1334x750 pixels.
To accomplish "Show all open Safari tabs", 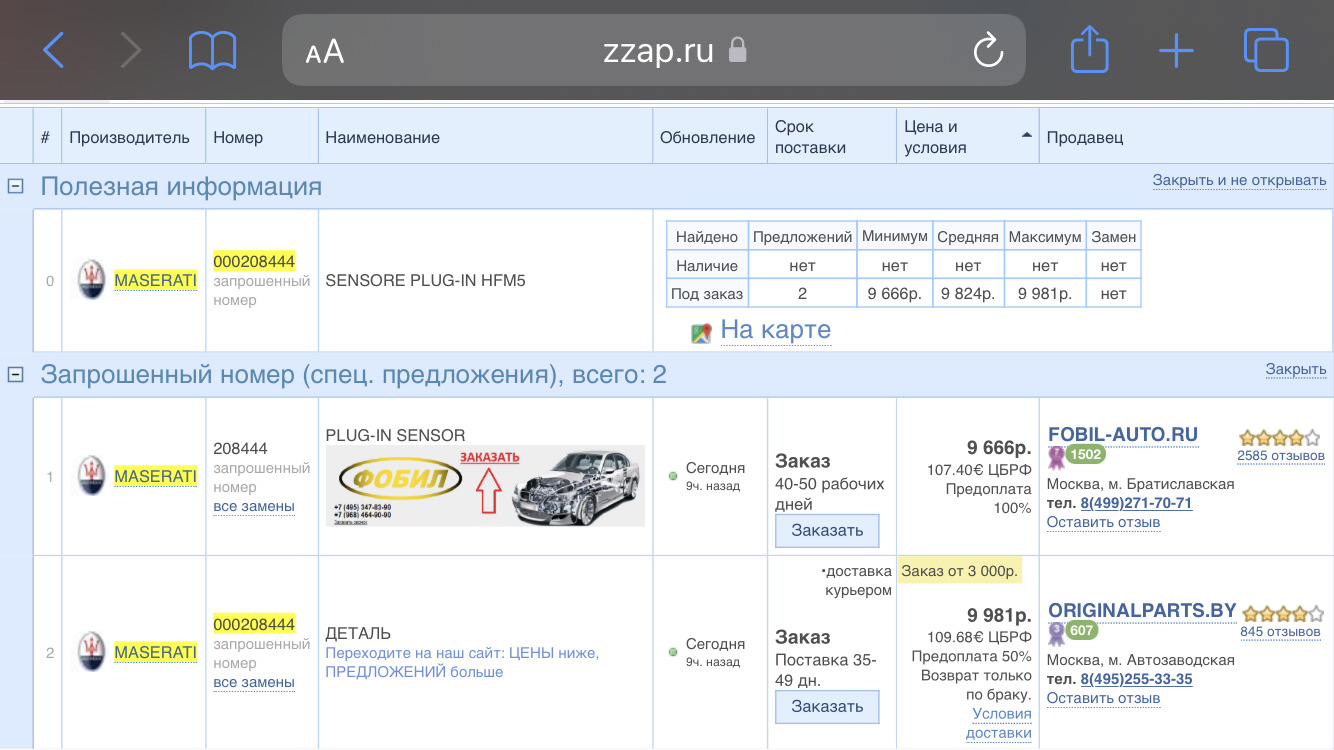I will click(1266, 49).
